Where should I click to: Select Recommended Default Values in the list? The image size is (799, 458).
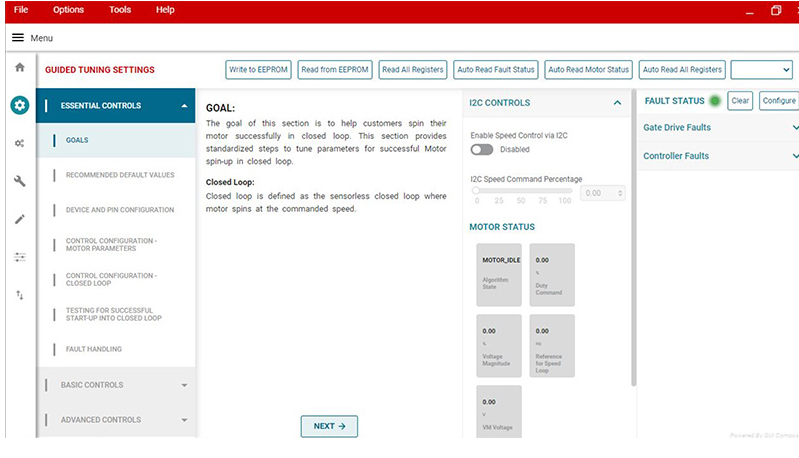pyautogui.click(x=120, y=175)
